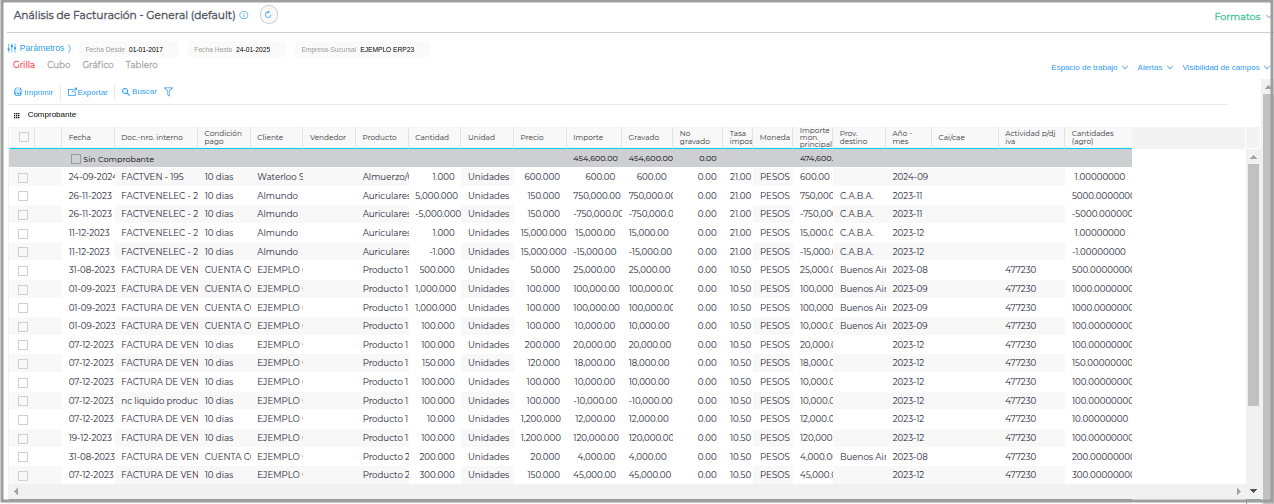
Task: Click the Imprimir printer icon
Action: [x=17, y=92]
